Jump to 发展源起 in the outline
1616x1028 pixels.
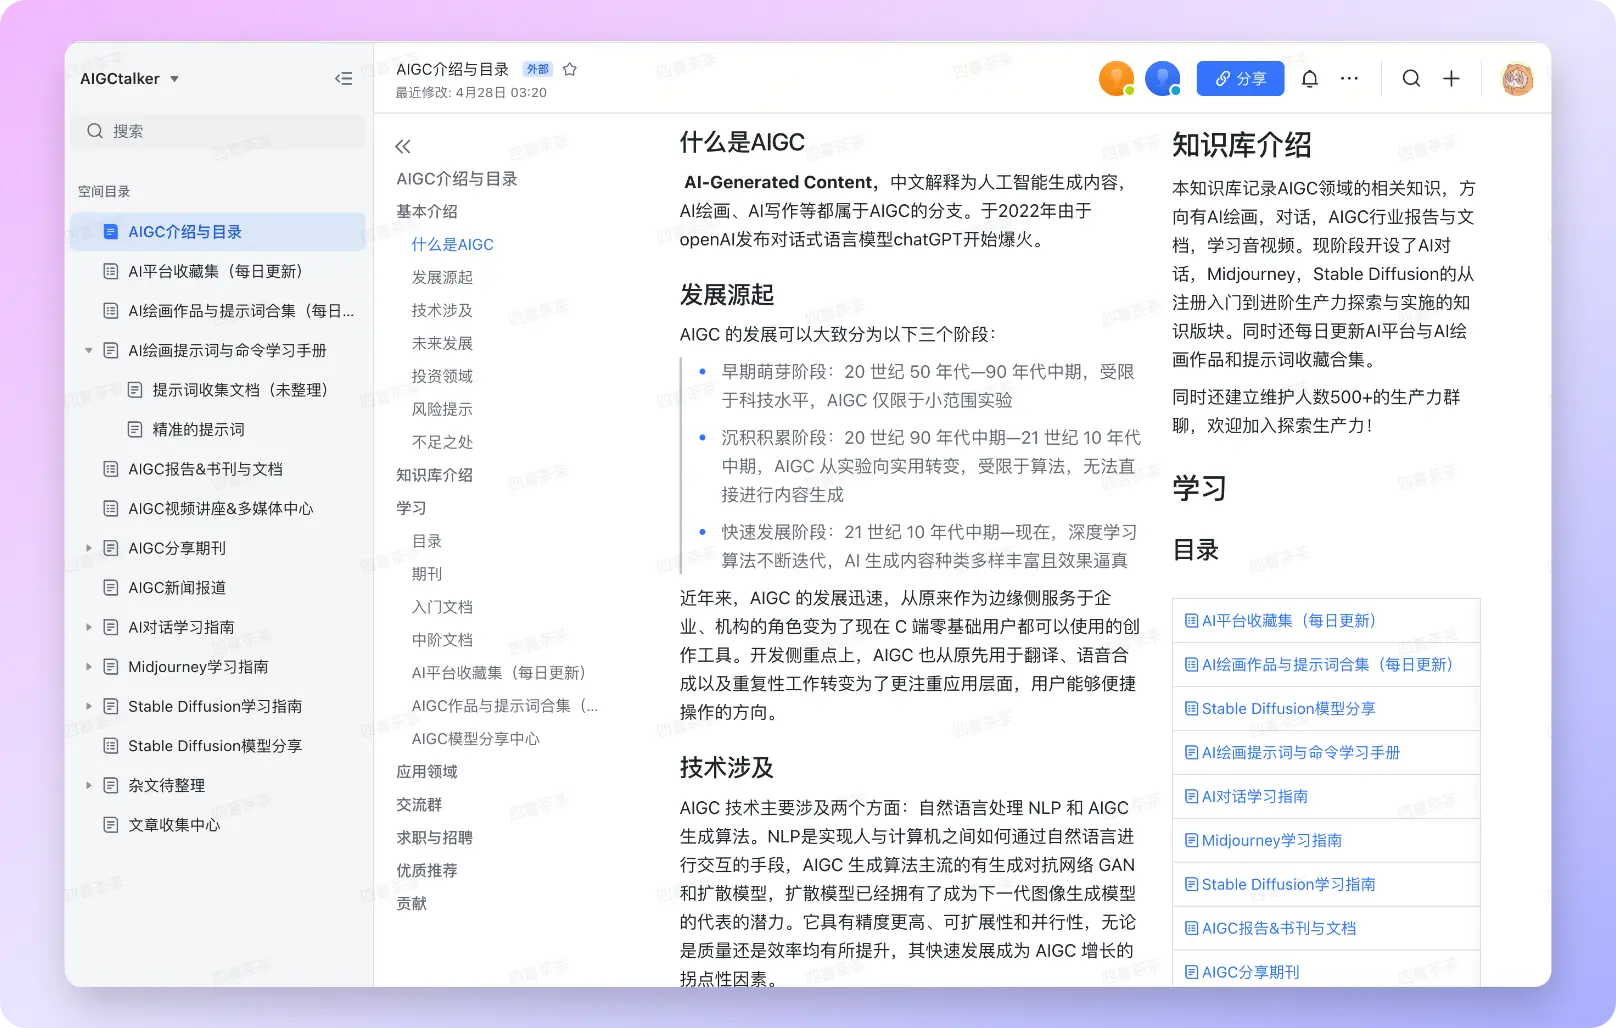tap(442, 277)
